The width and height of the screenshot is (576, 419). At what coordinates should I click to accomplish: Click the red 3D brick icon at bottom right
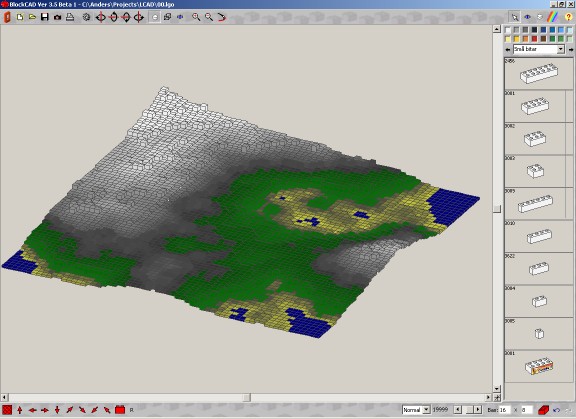tap(543, 409)
